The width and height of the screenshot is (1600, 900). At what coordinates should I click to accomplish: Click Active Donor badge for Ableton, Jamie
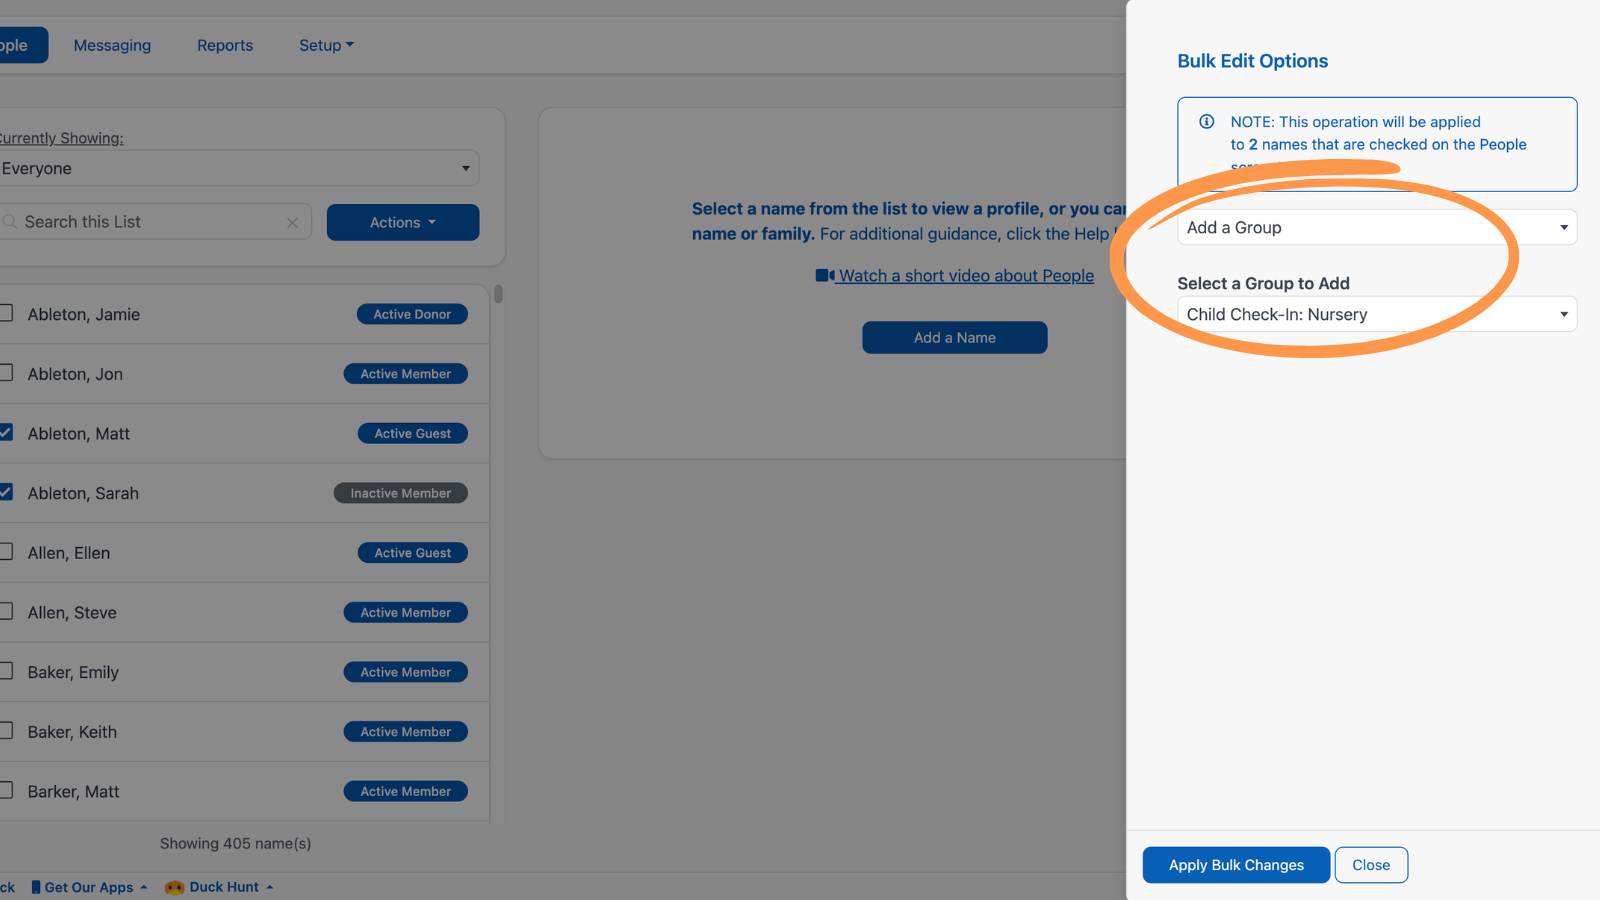tap(412, 314)
